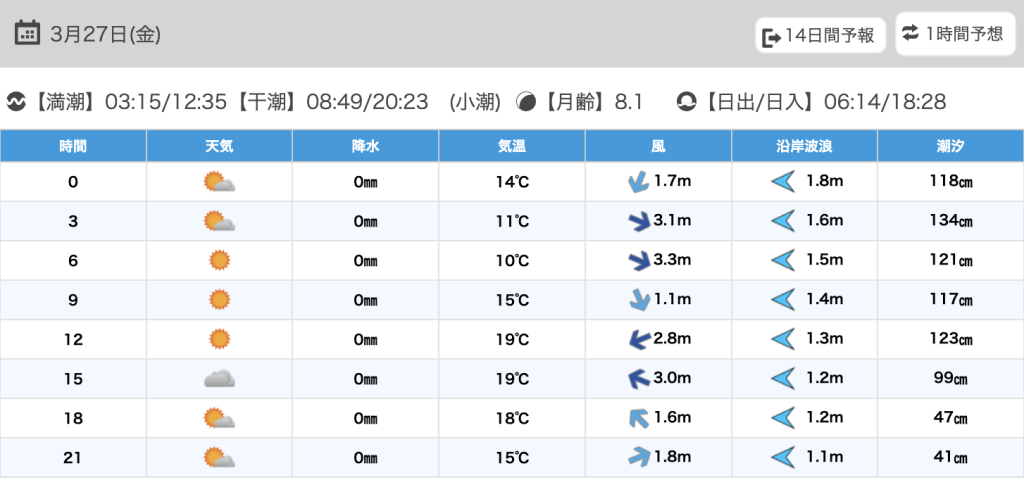
Task: Click the sunny weather icon at hour 6
Action: pos(219,261)
